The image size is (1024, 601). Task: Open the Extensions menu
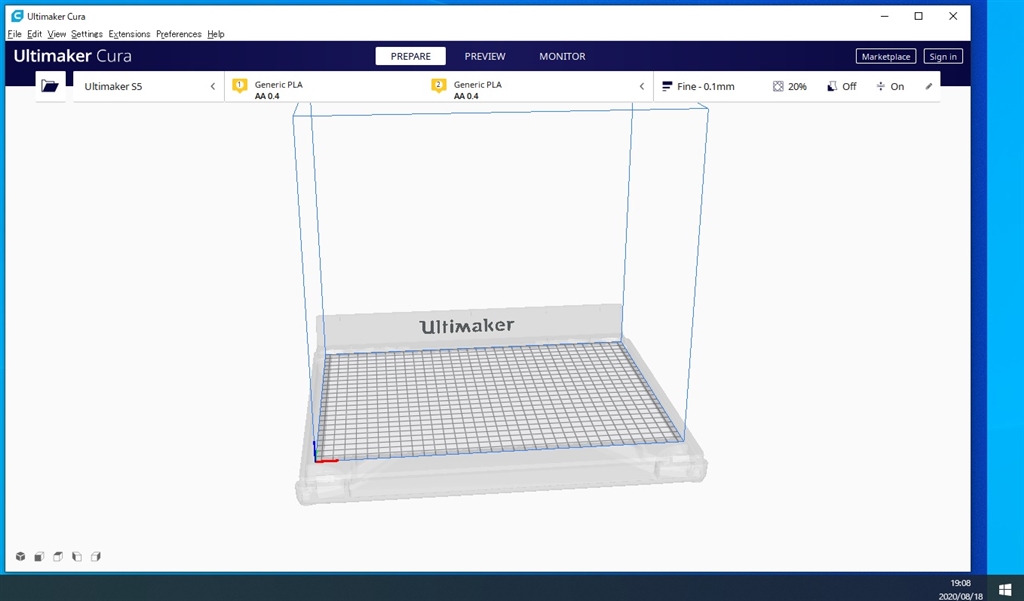tap(129, 34)
